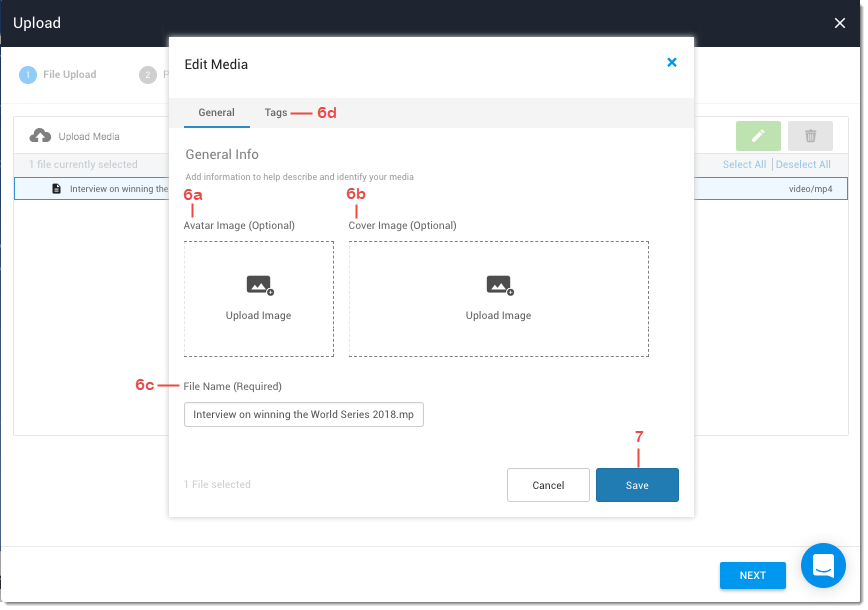Close the Upload window

click(840, 23)
